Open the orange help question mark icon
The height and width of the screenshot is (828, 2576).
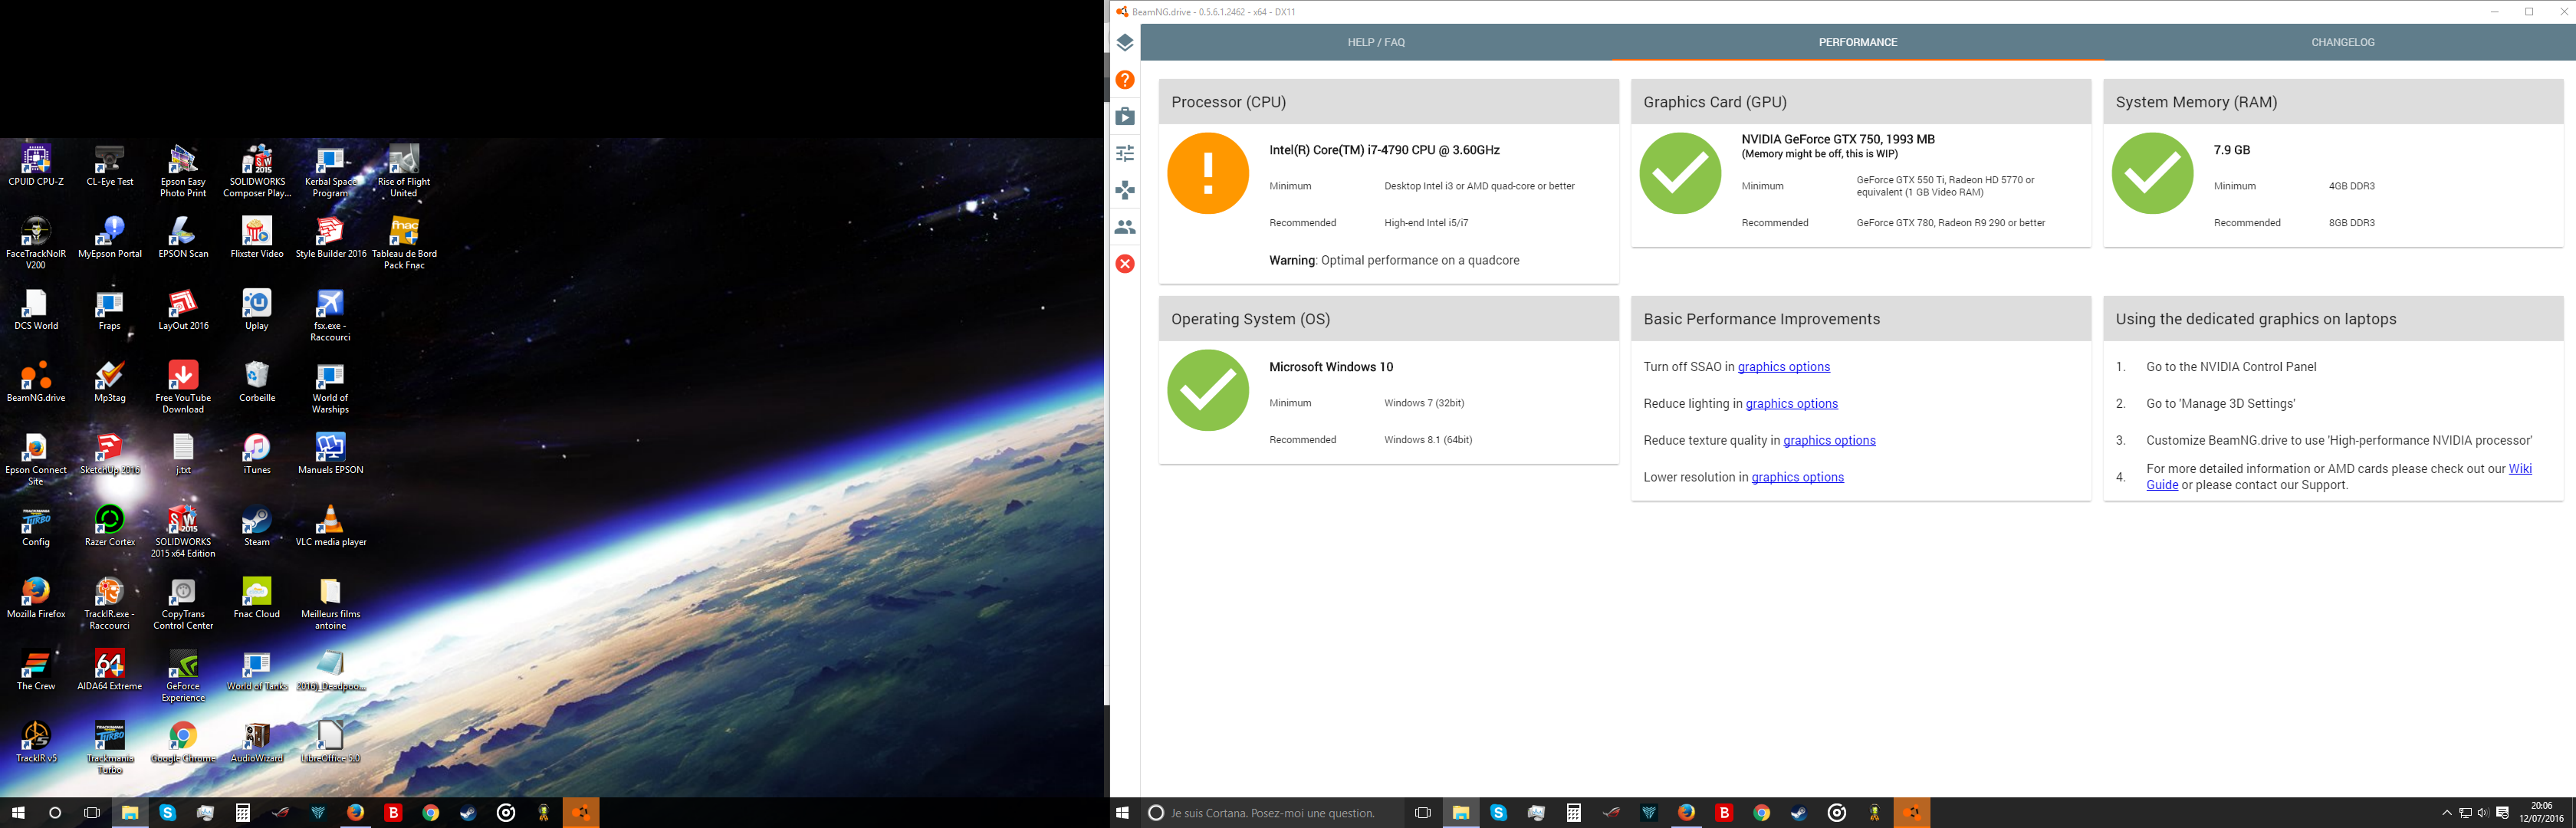[x=1125, y=80]
